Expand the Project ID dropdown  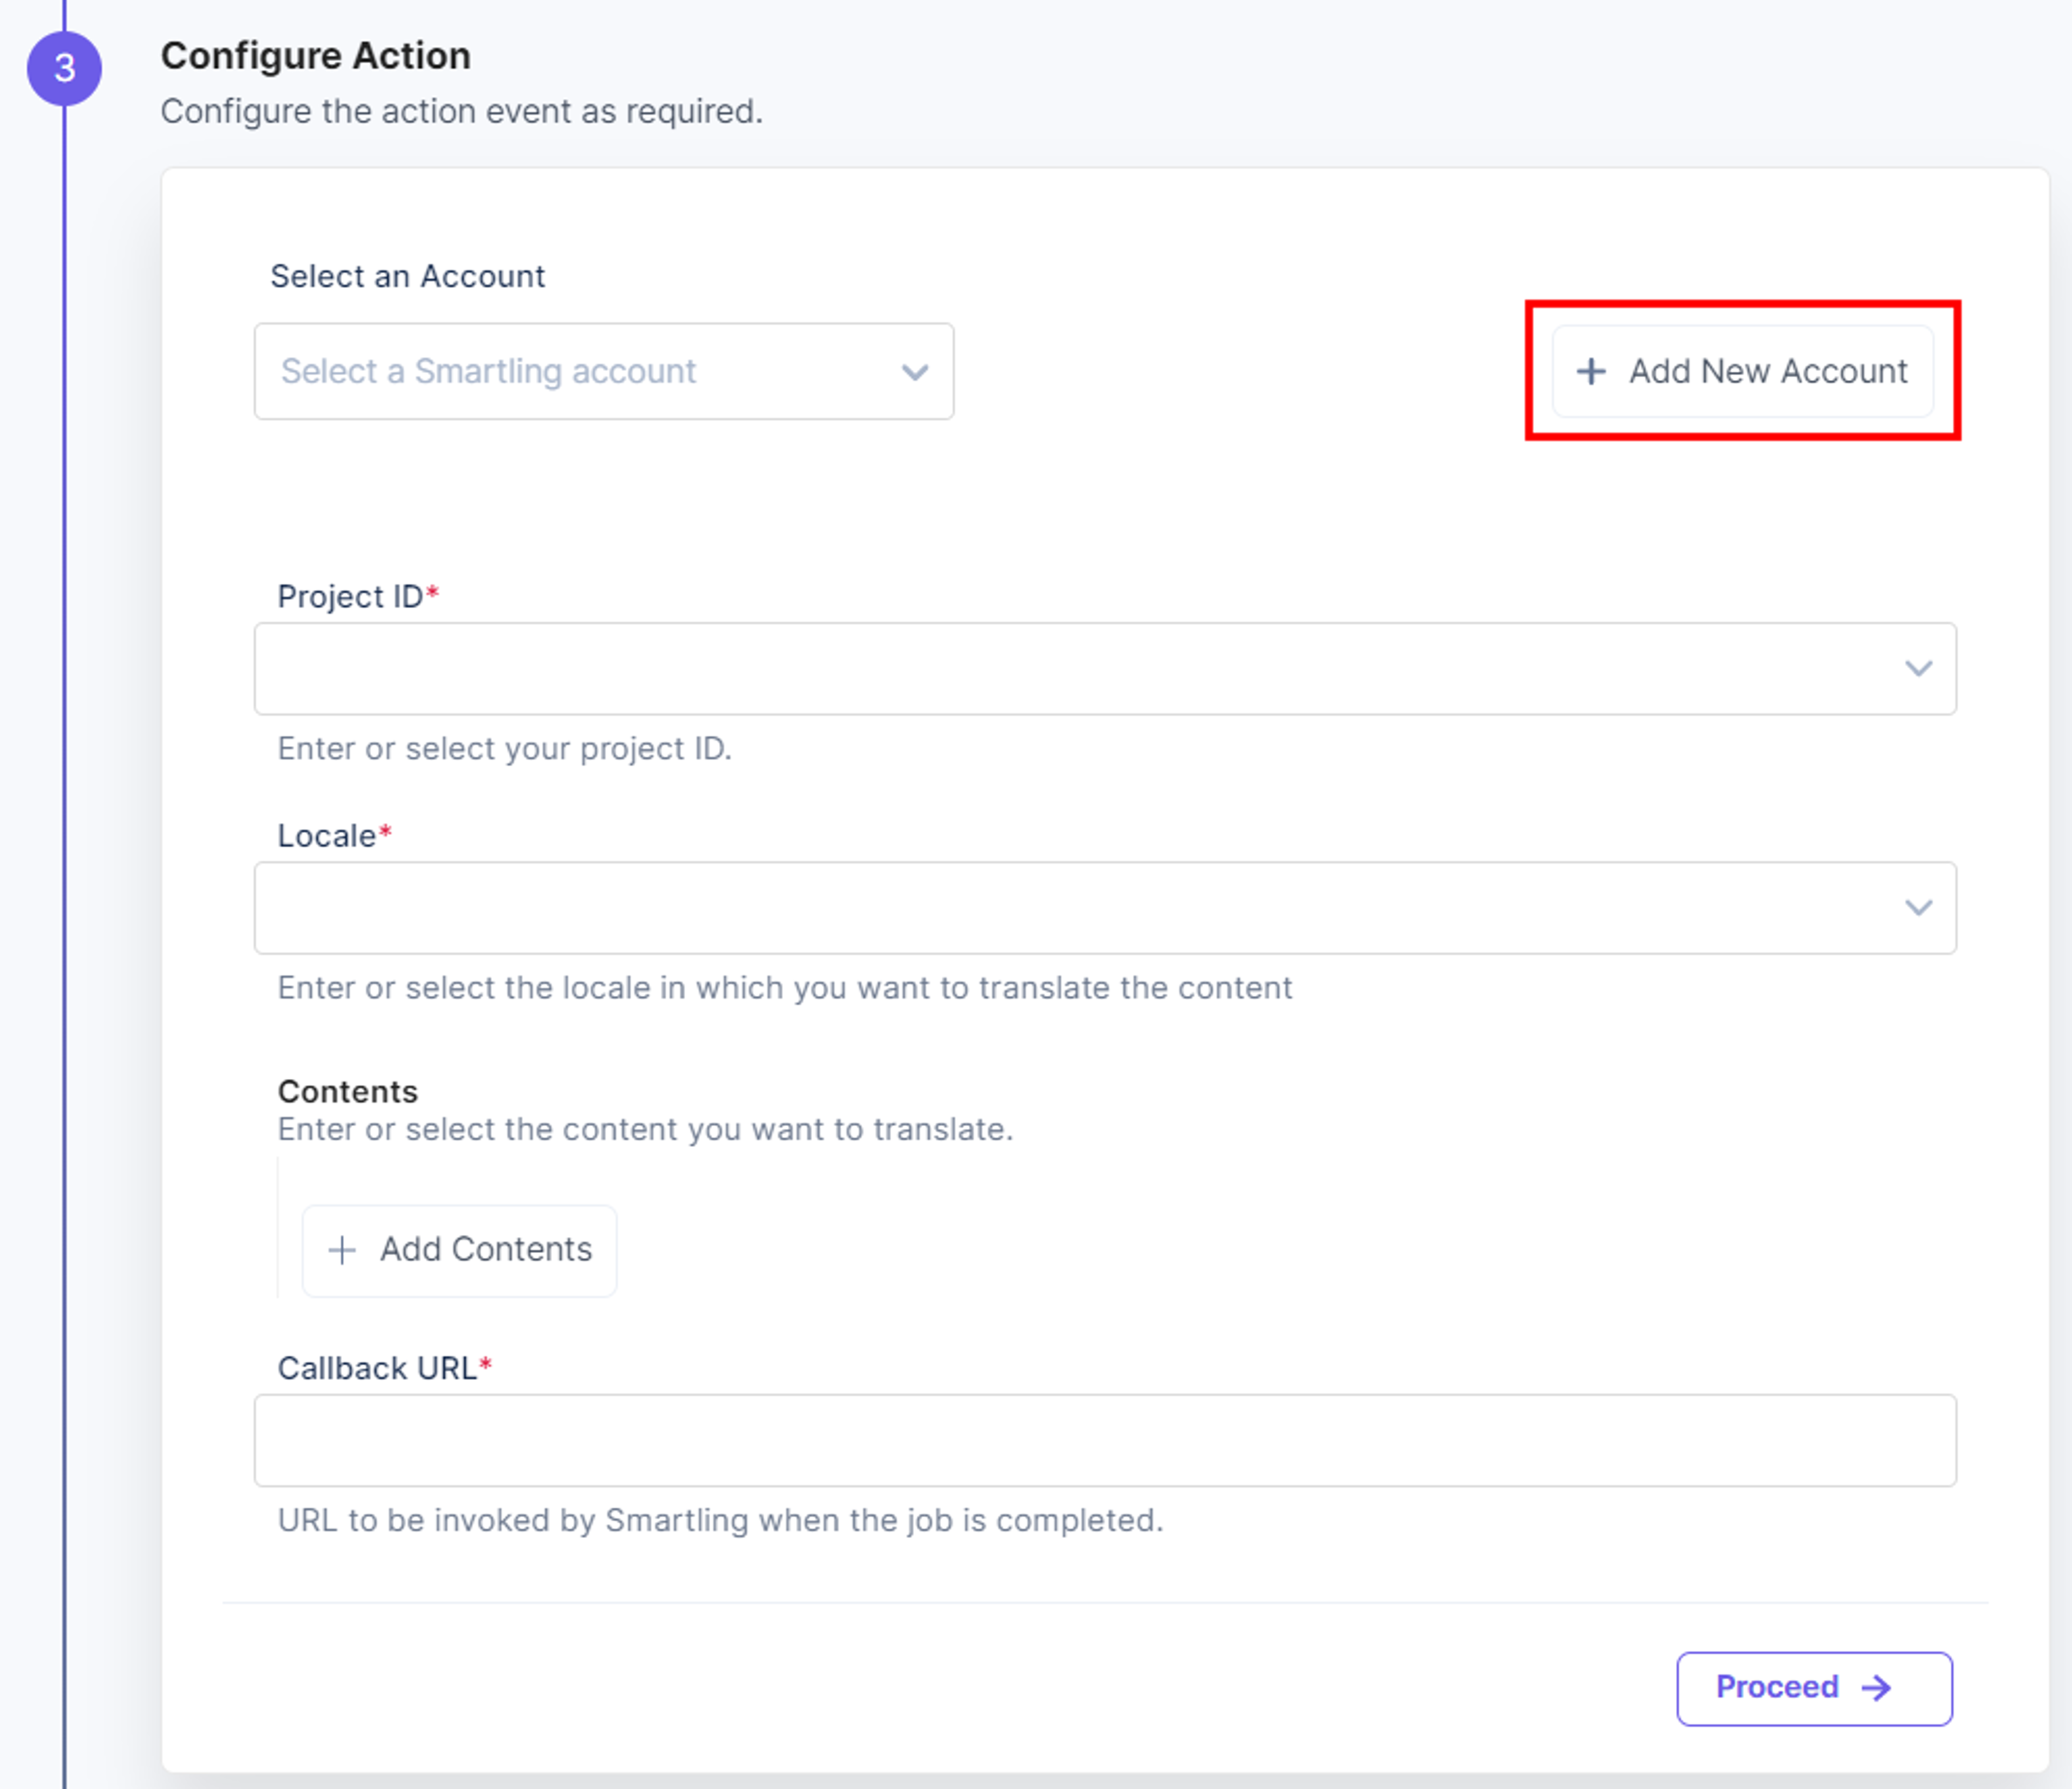click(x=1105, y=669)
